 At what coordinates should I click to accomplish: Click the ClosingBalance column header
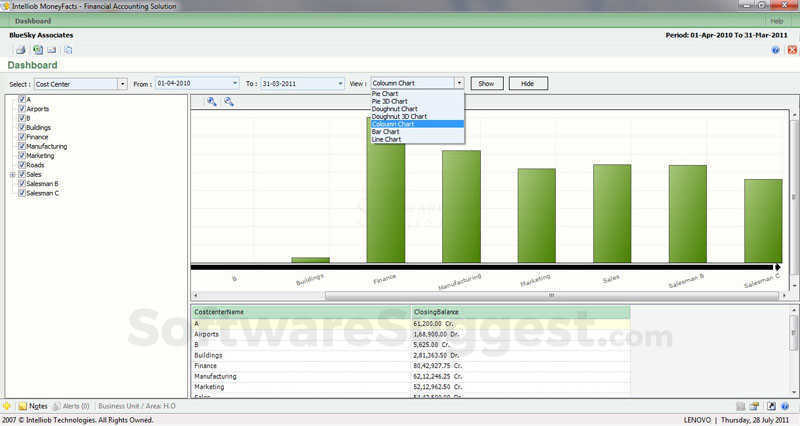(520, 312)
